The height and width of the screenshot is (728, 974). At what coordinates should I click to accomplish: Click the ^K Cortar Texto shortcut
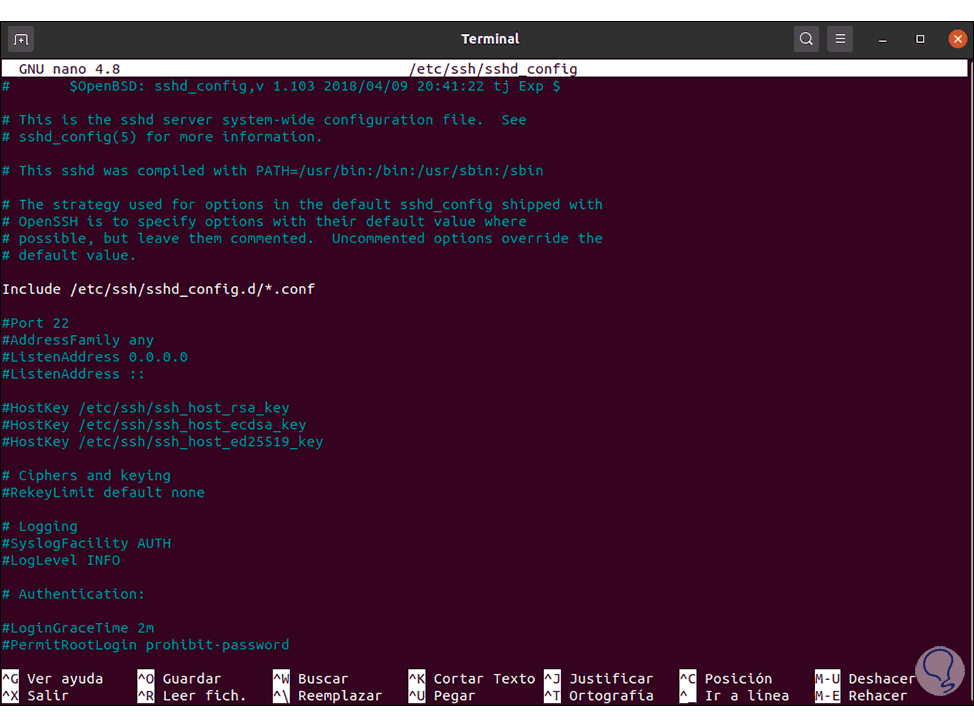471,678
